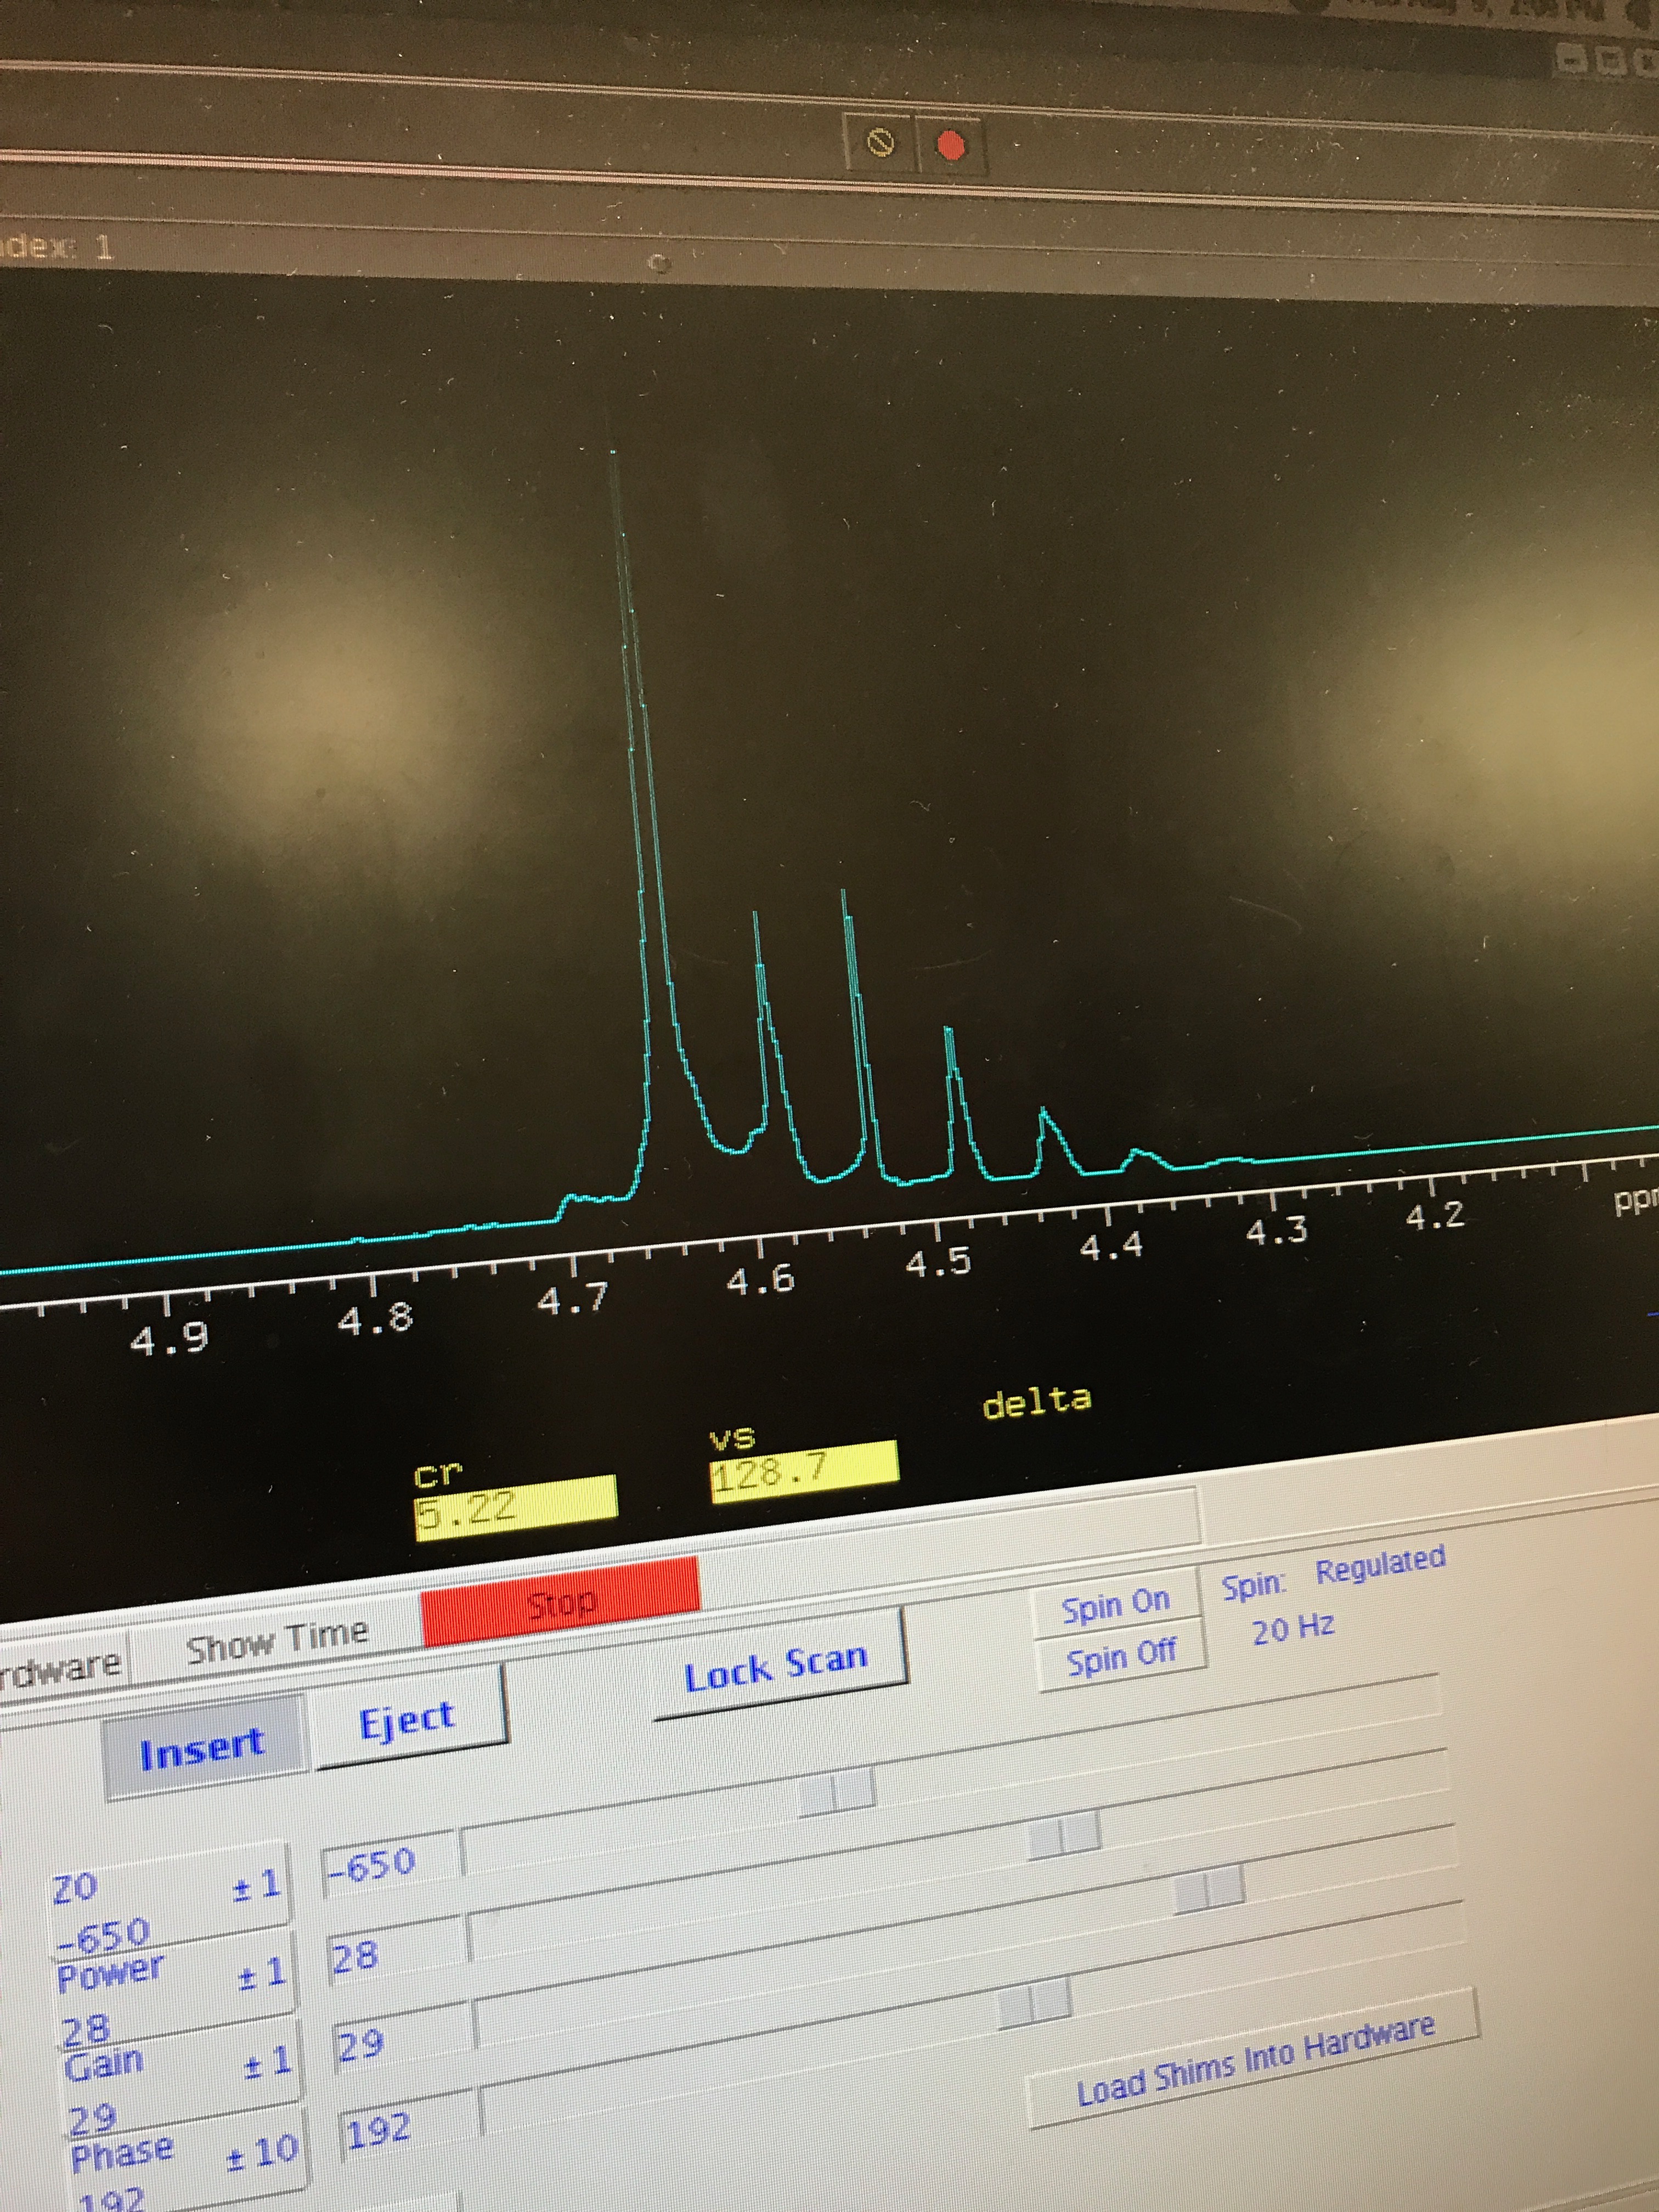Click the lock Power slider handle

point(1063,1835)
